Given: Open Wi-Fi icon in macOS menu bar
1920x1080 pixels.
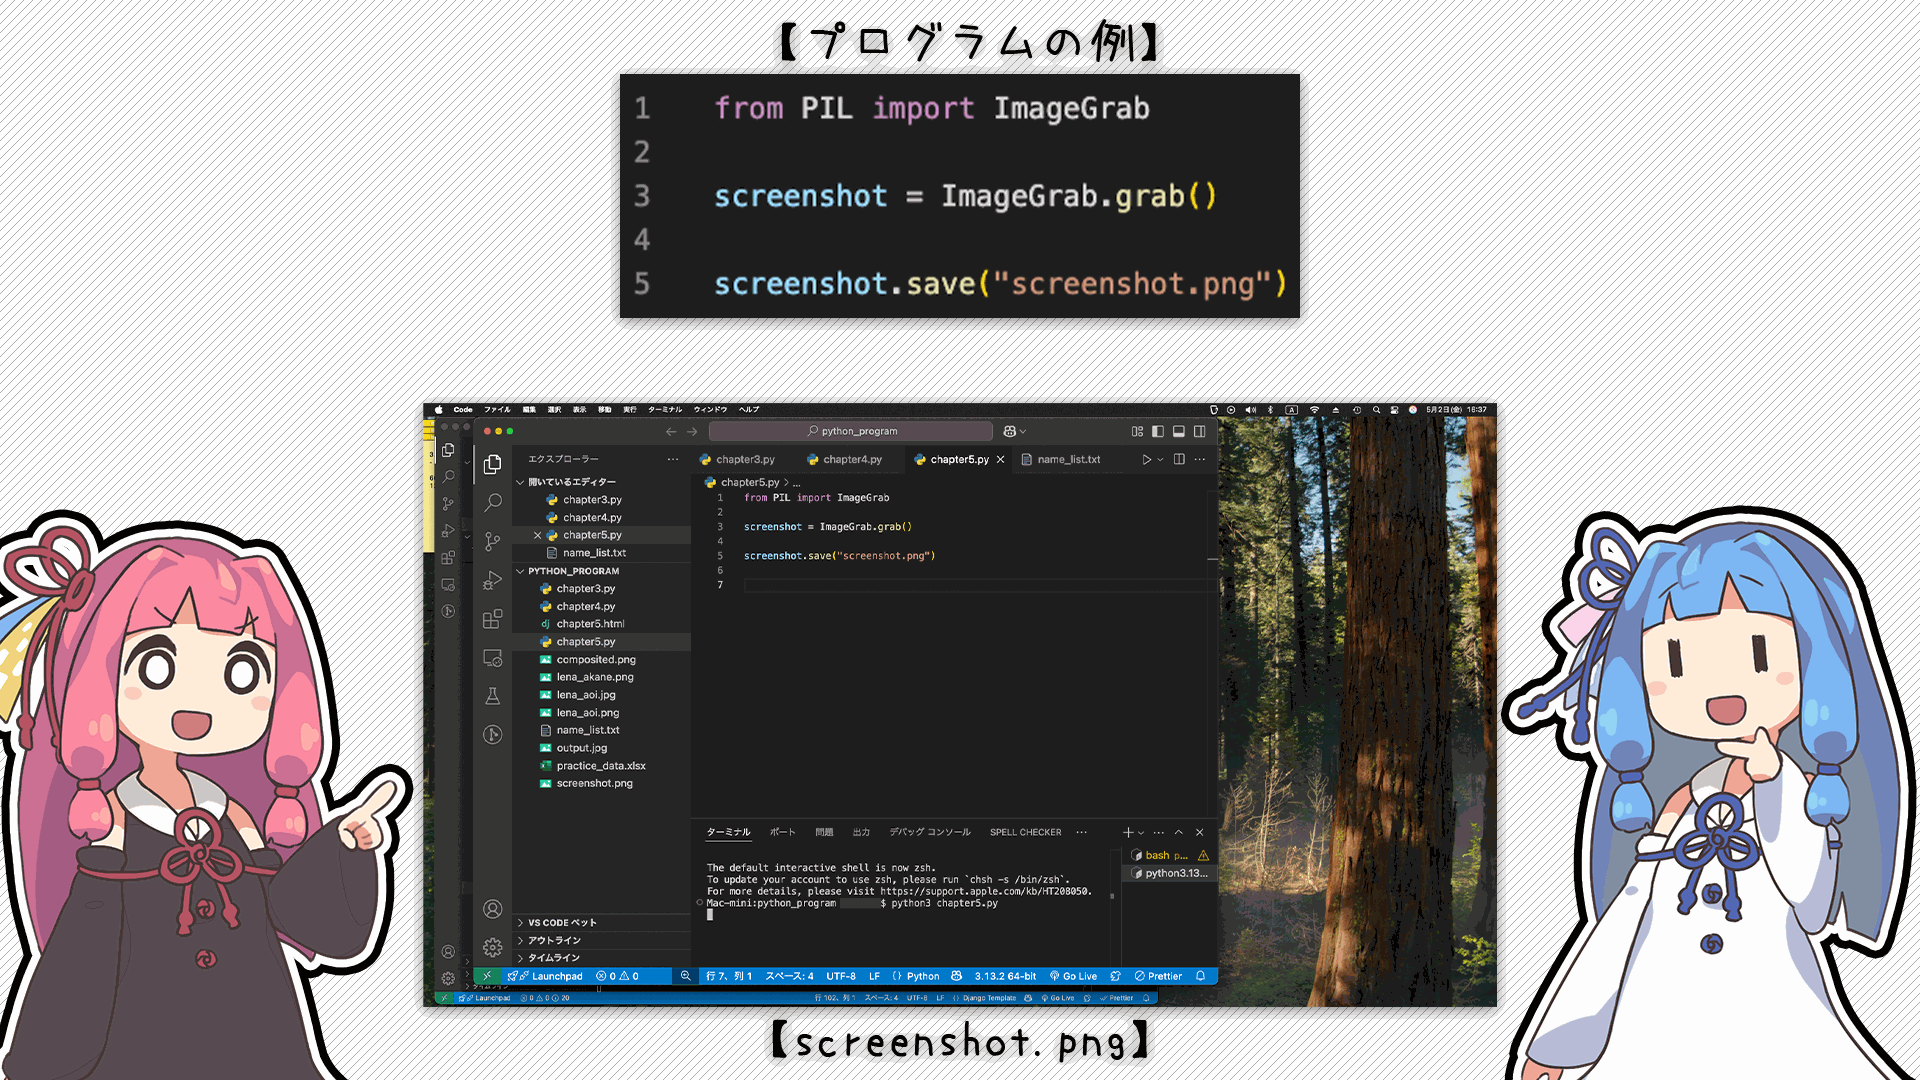Looking at the screenshot, I should (x=1314, y=409).
